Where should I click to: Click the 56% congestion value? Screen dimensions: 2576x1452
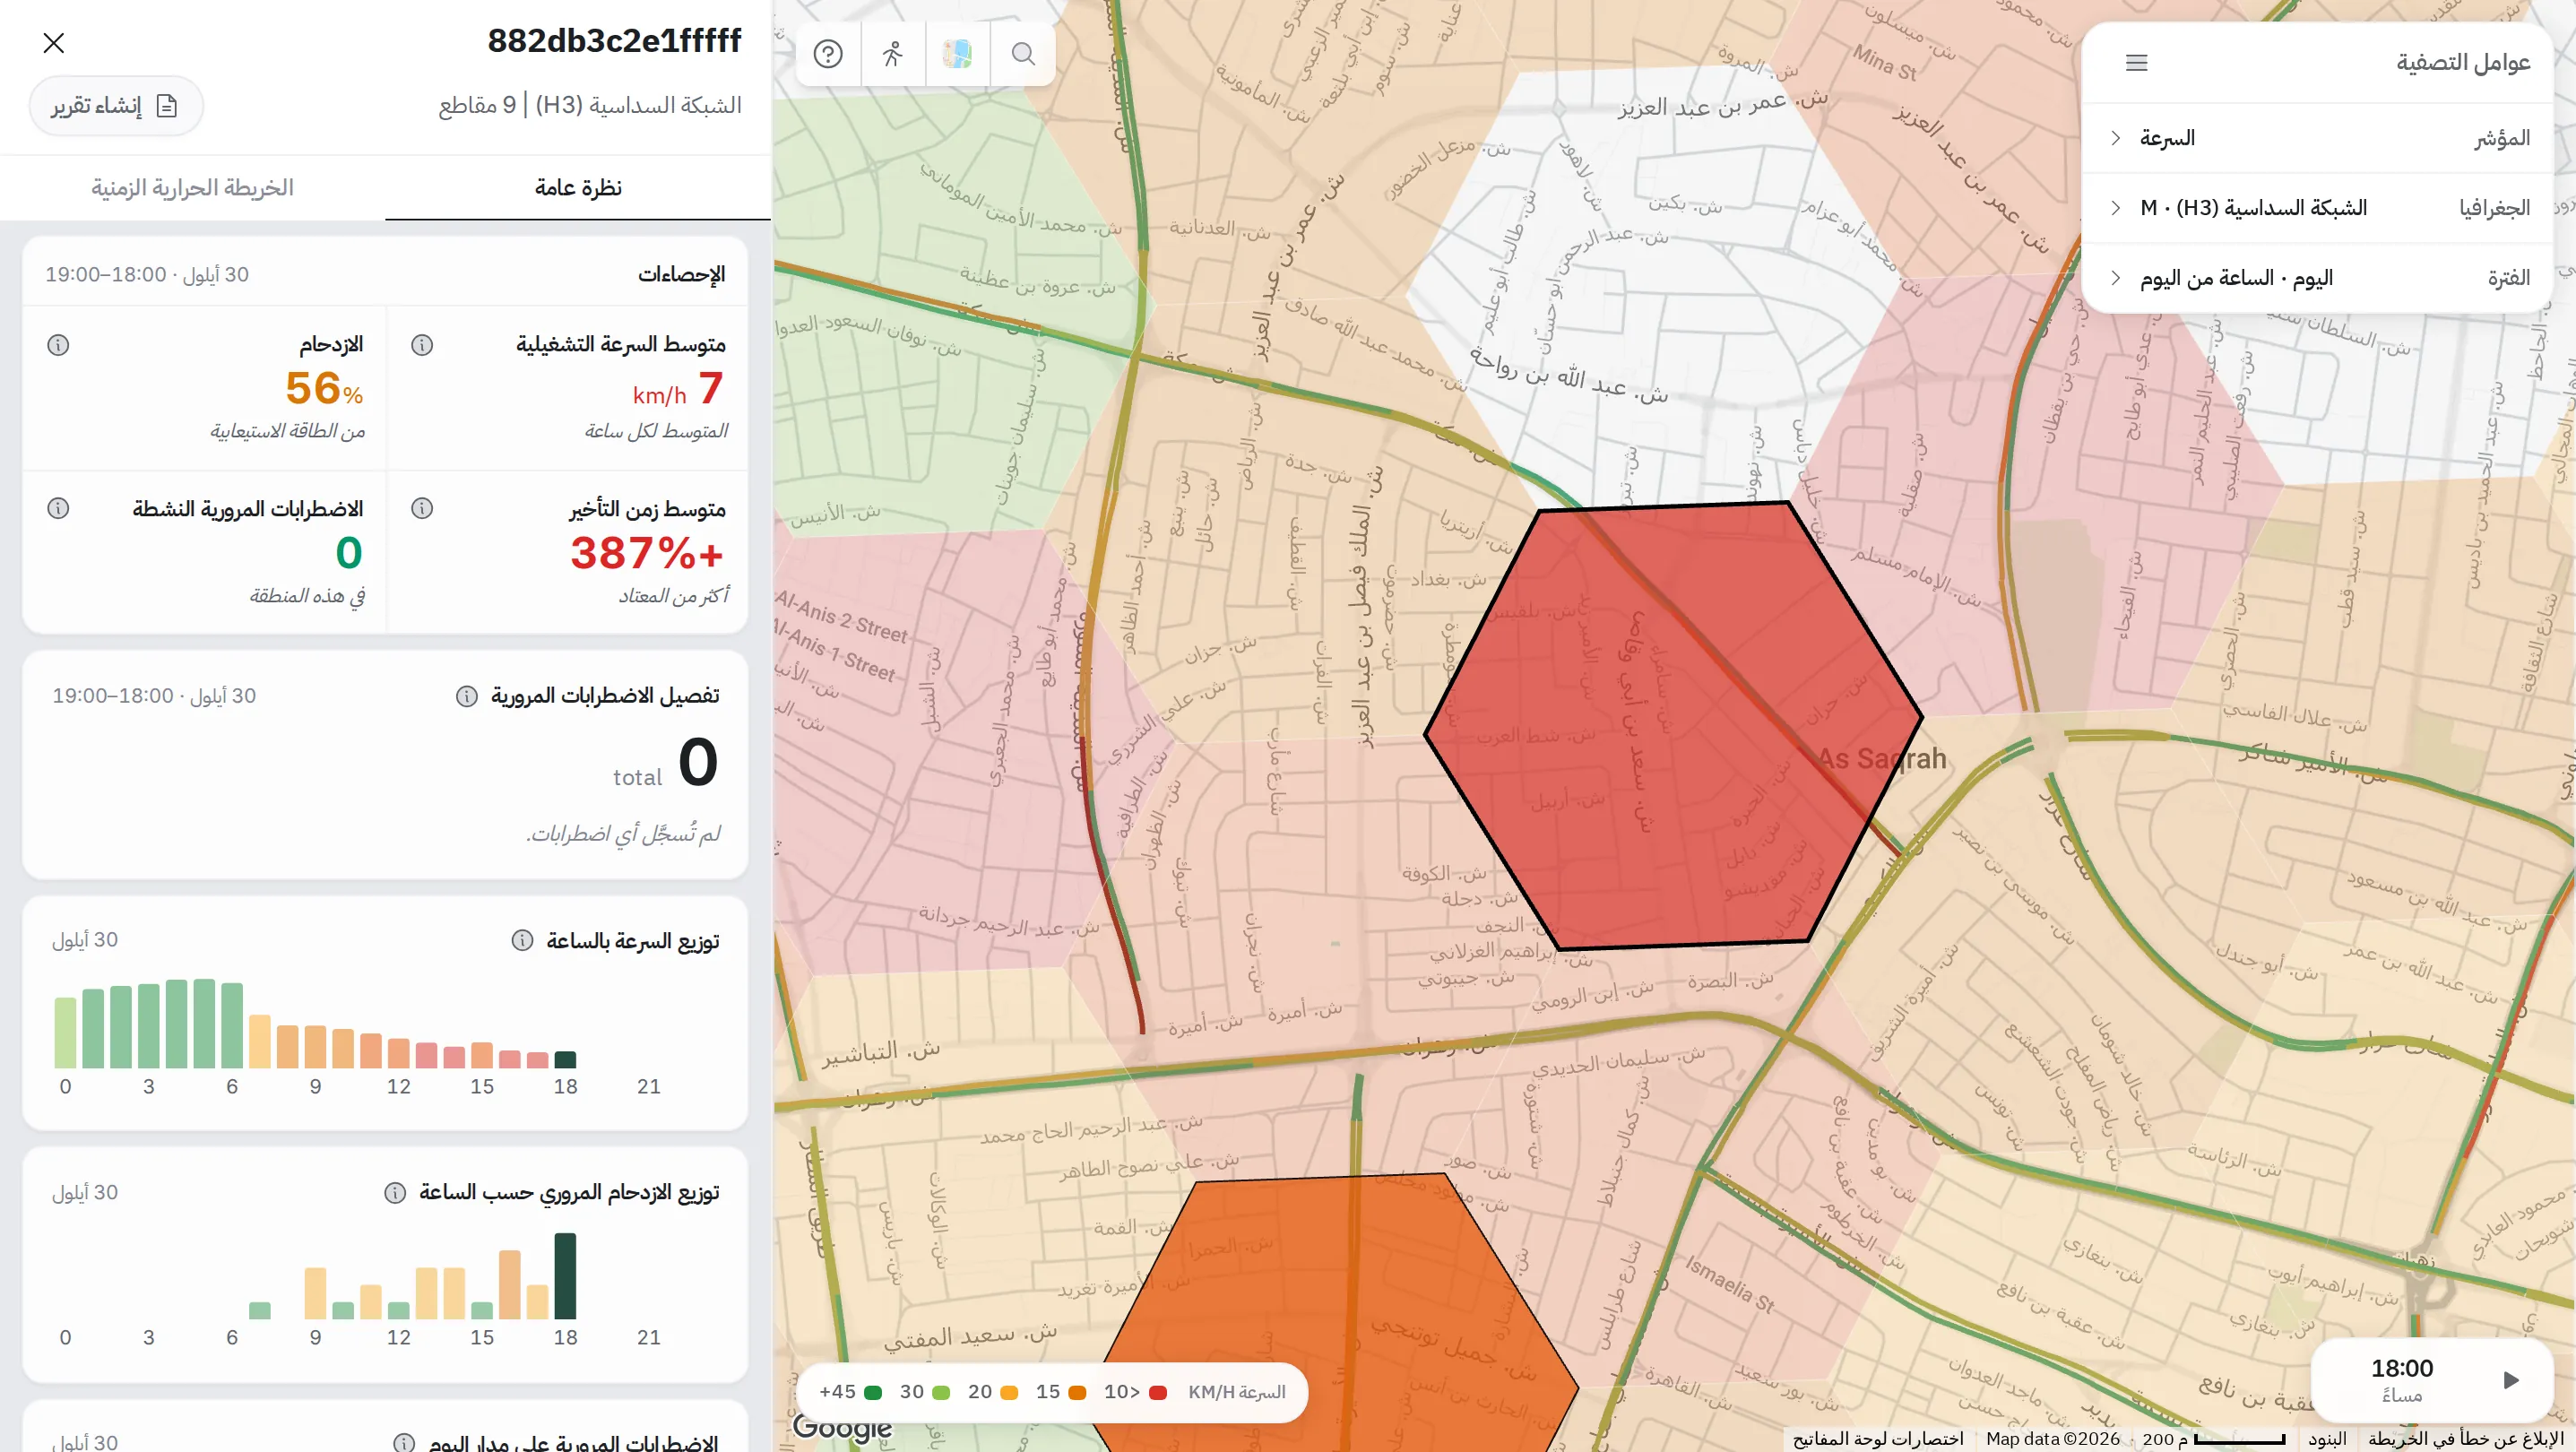[324, 389]
